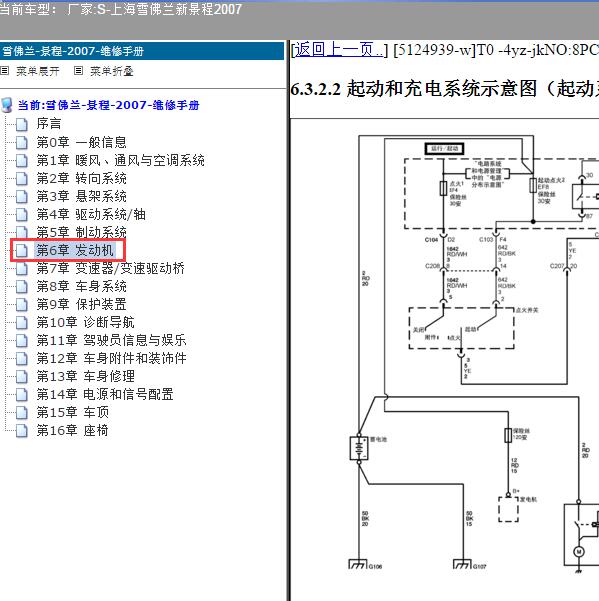Viewport: 599px width, 601px height.
Task: Expand all menus with 菜单展开
Action: point(38,71)
